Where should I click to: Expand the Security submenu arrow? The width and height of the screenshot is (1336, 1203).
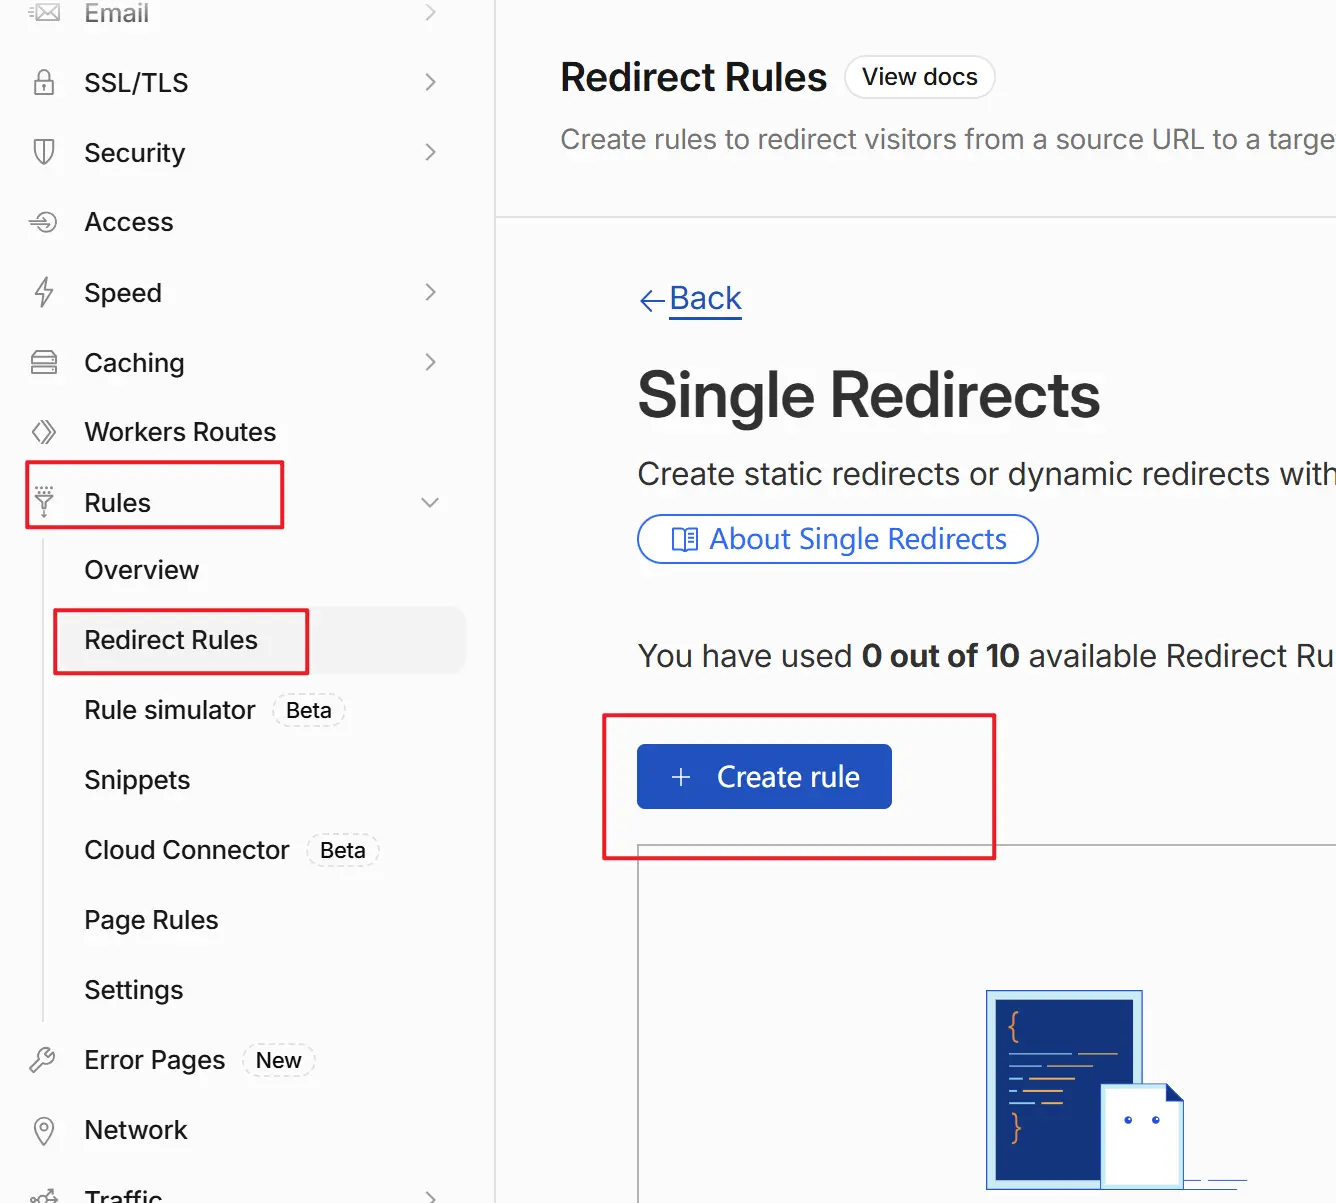pyautogui.click(x=431, y=152)
